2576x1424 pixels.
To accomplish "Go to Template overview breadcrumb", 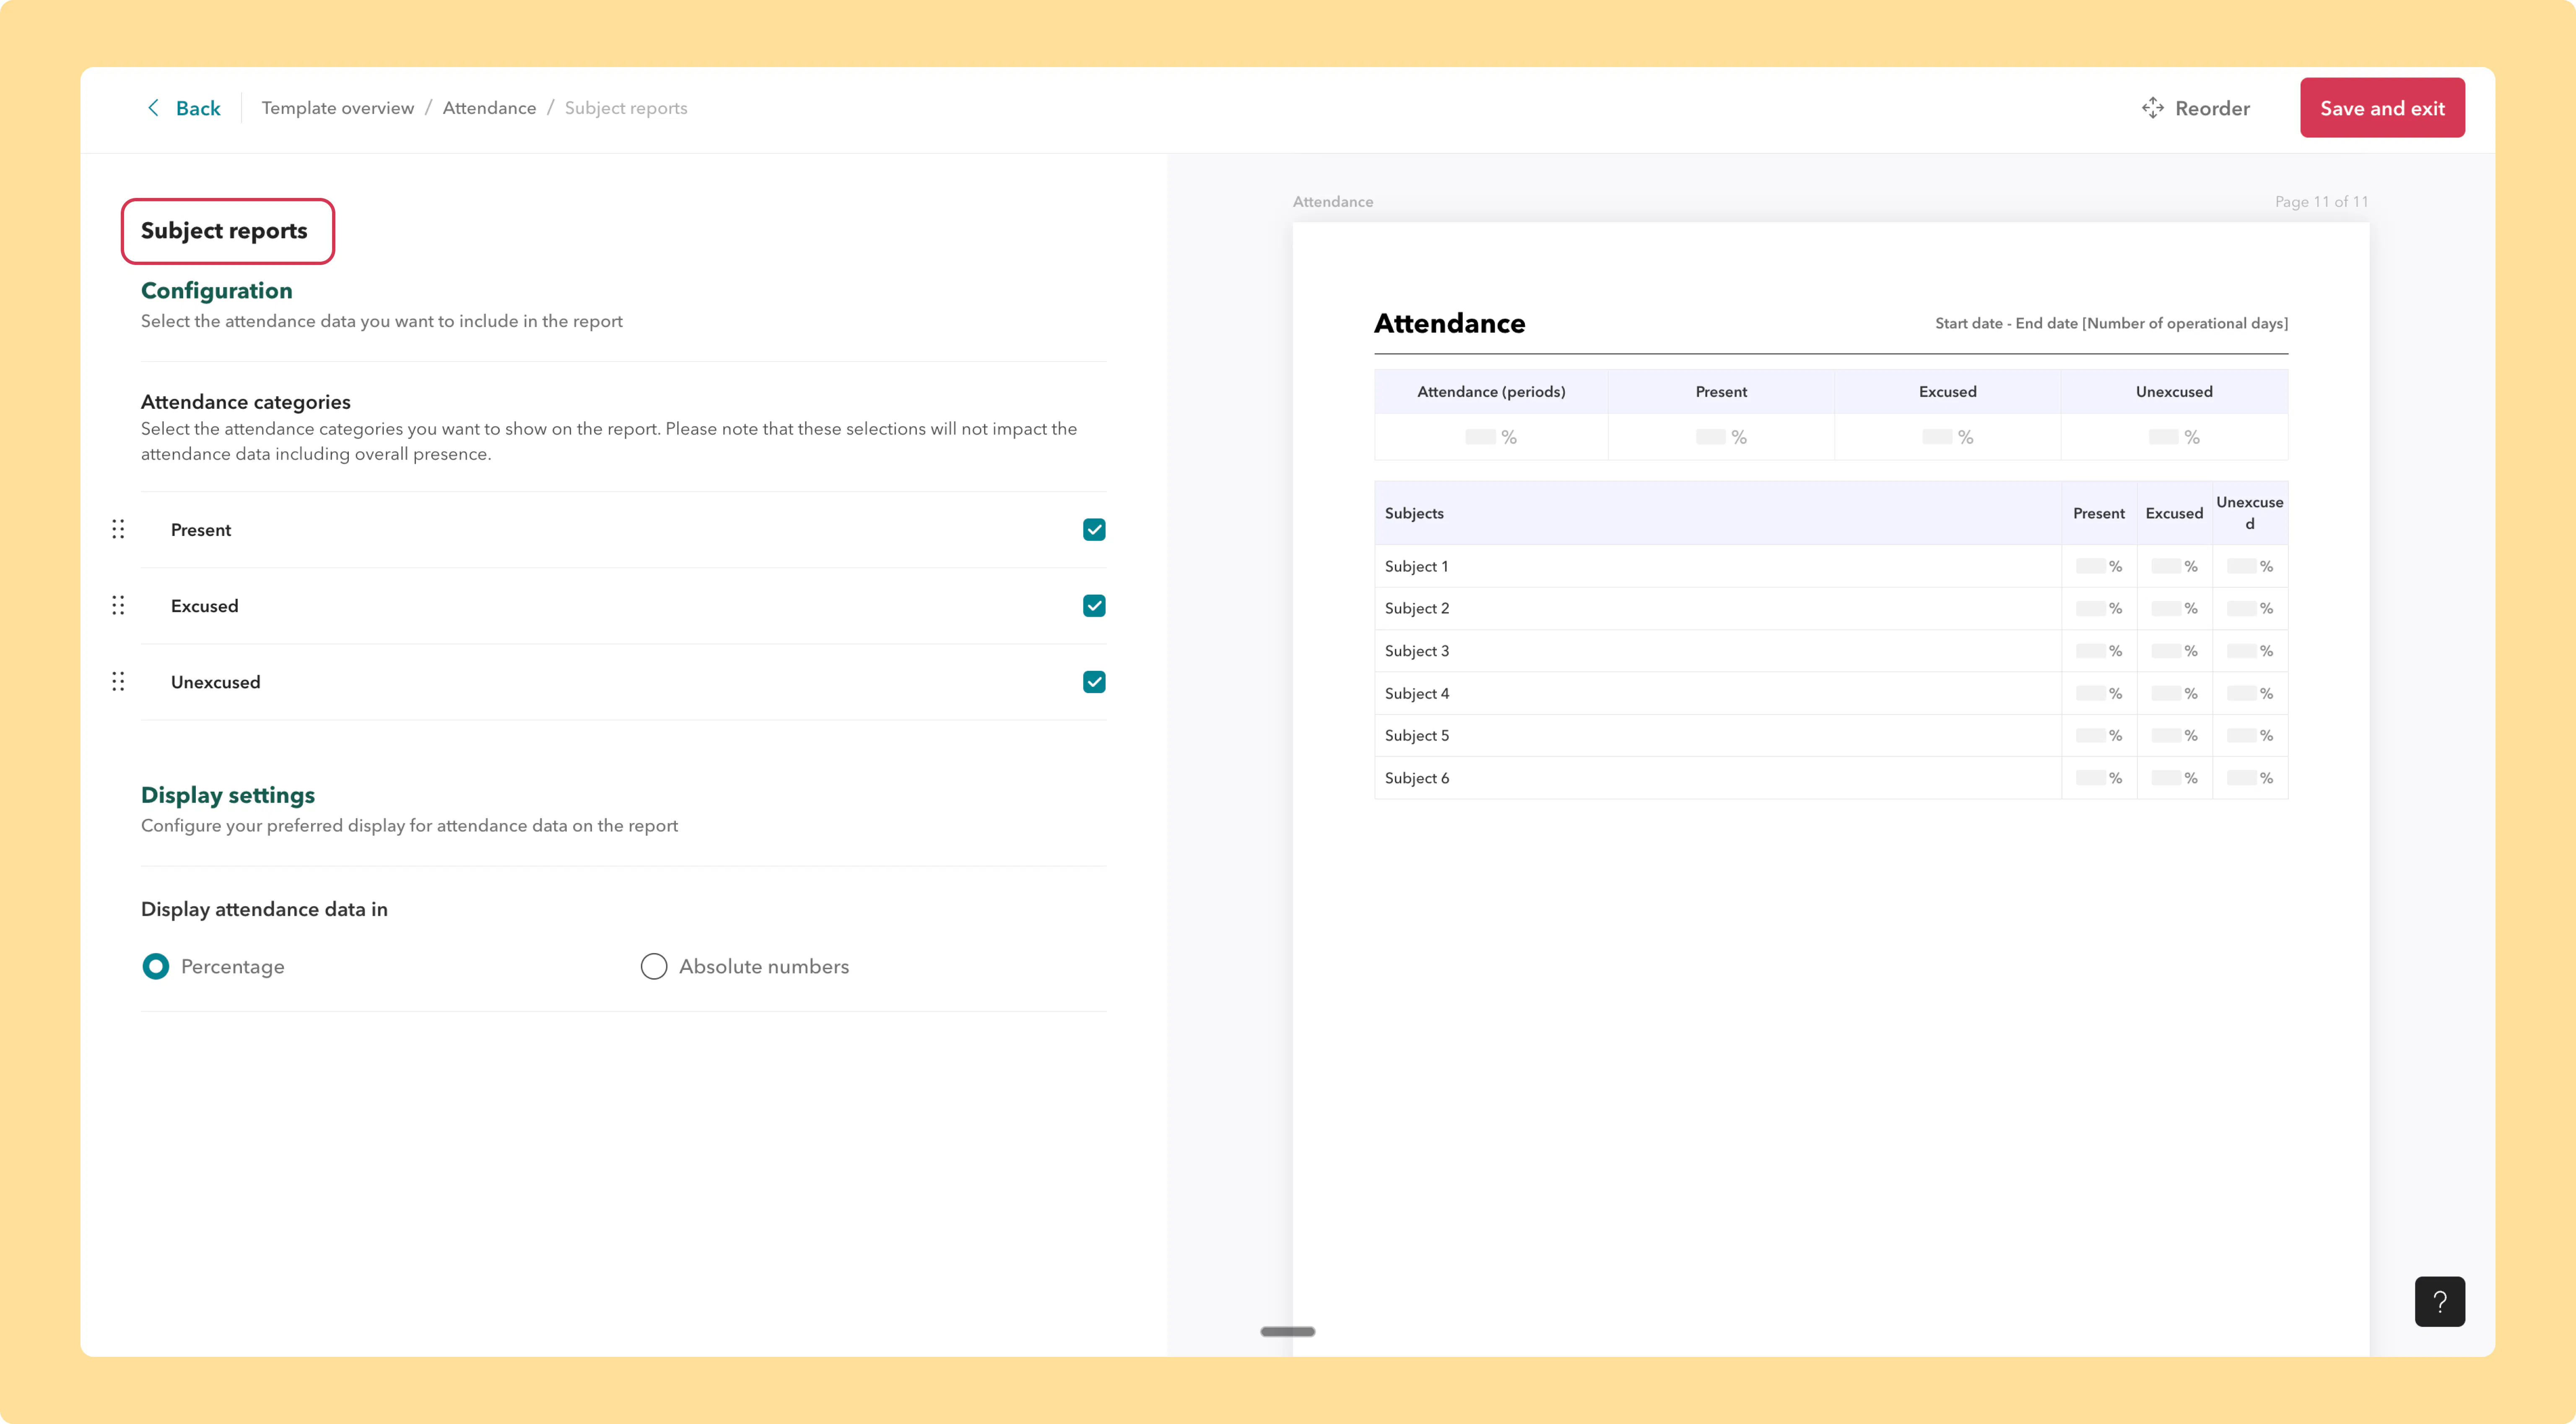I will pyautogui.click(x=338, y=108).
